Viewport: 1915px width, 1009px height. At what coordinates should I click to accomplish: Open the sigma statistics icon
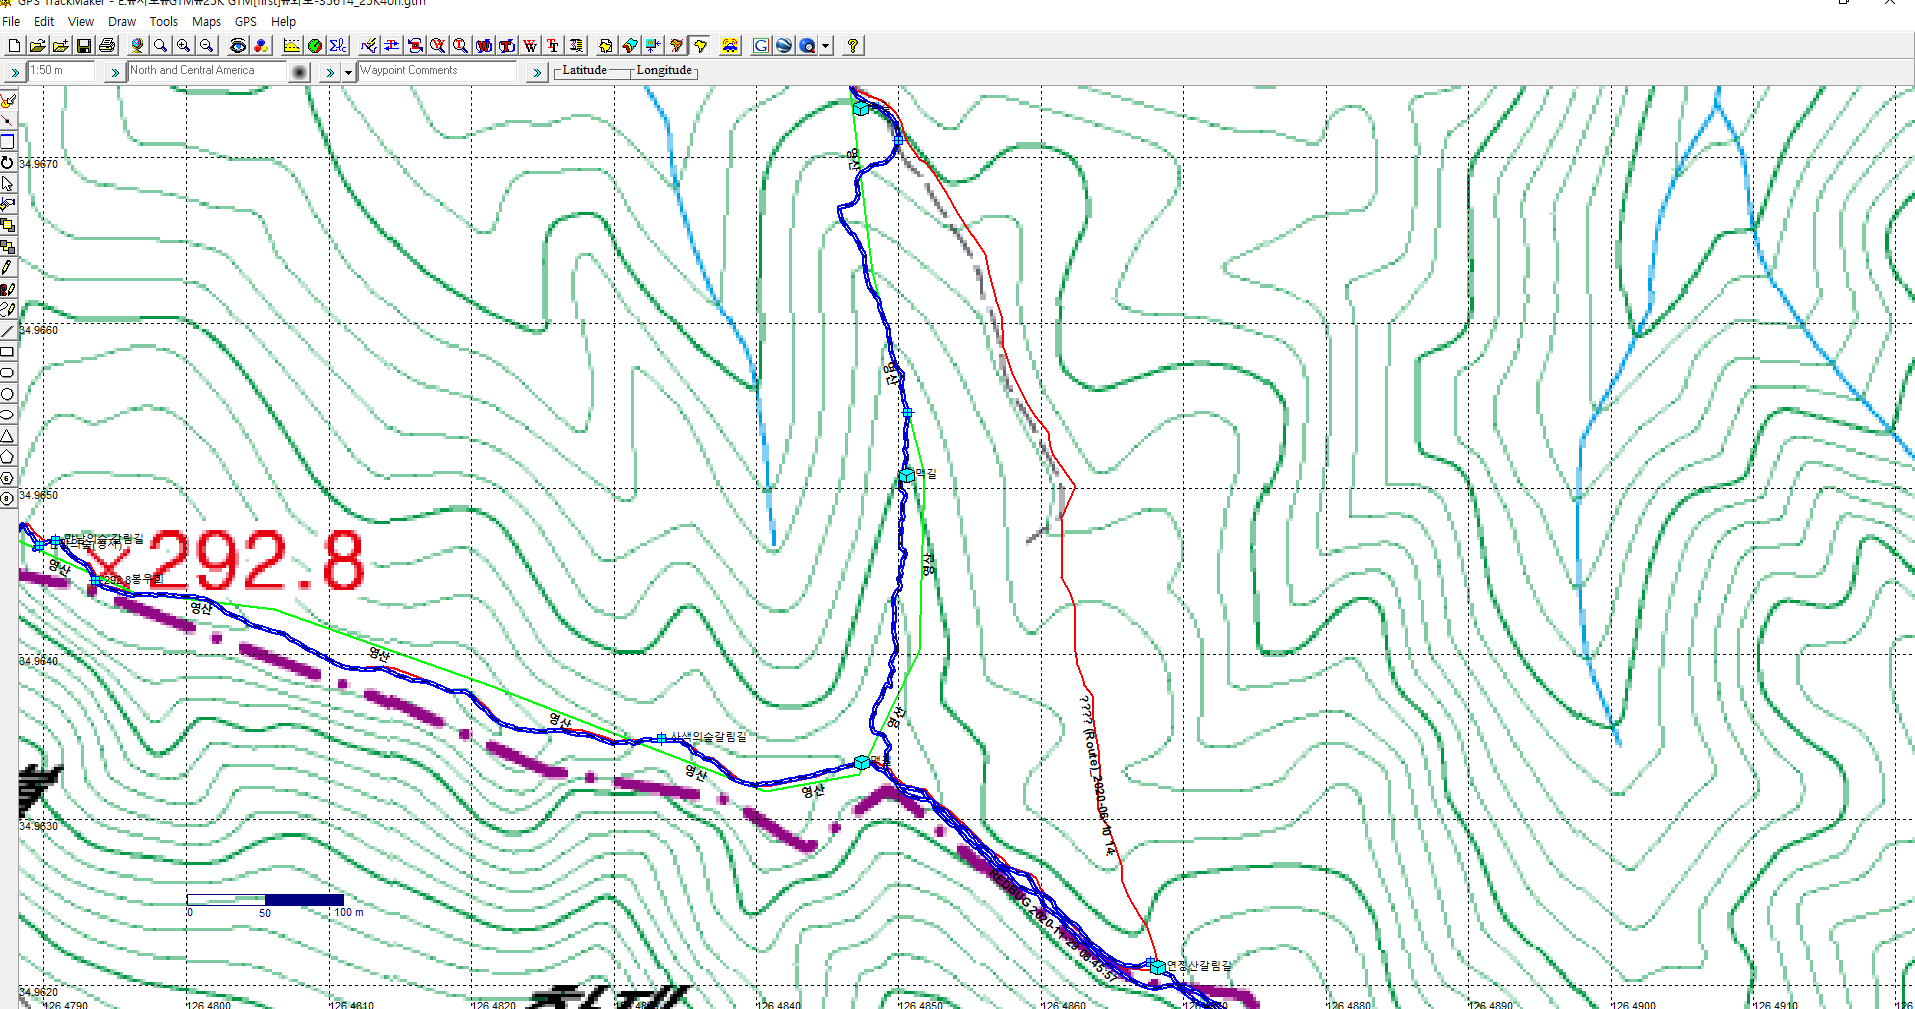pos(338,45)
